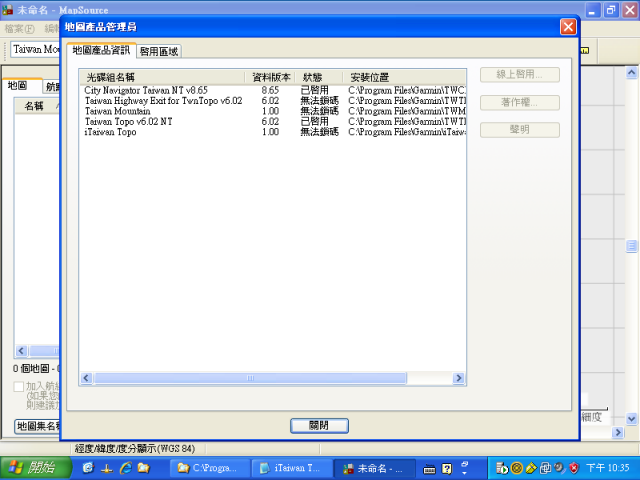The image size is (640, 480).
Task: Open the folder quick launch icon
Action: 144,468
